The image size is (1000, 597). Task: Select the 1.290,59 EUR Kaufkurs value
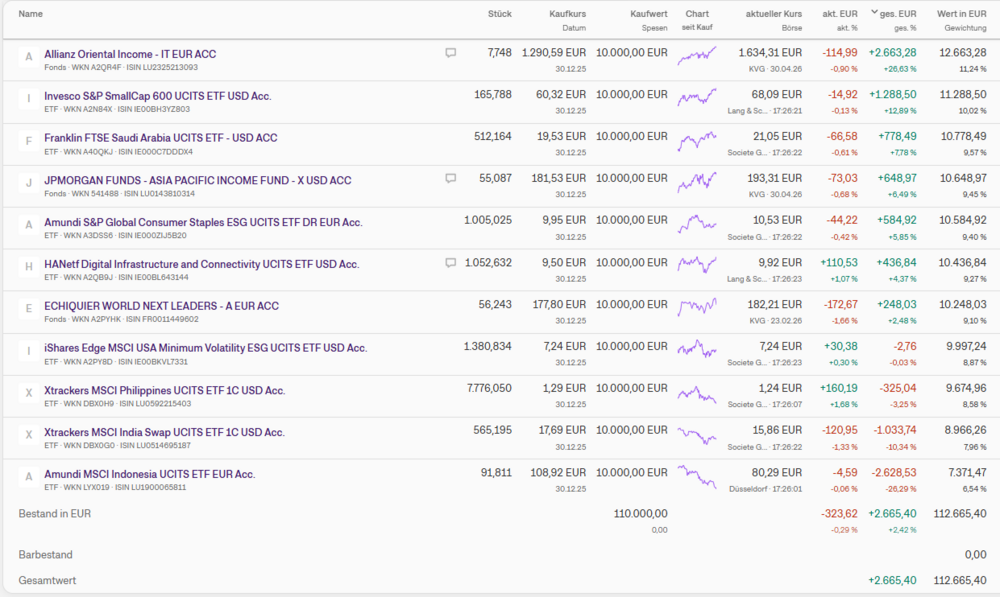[554, 52]
